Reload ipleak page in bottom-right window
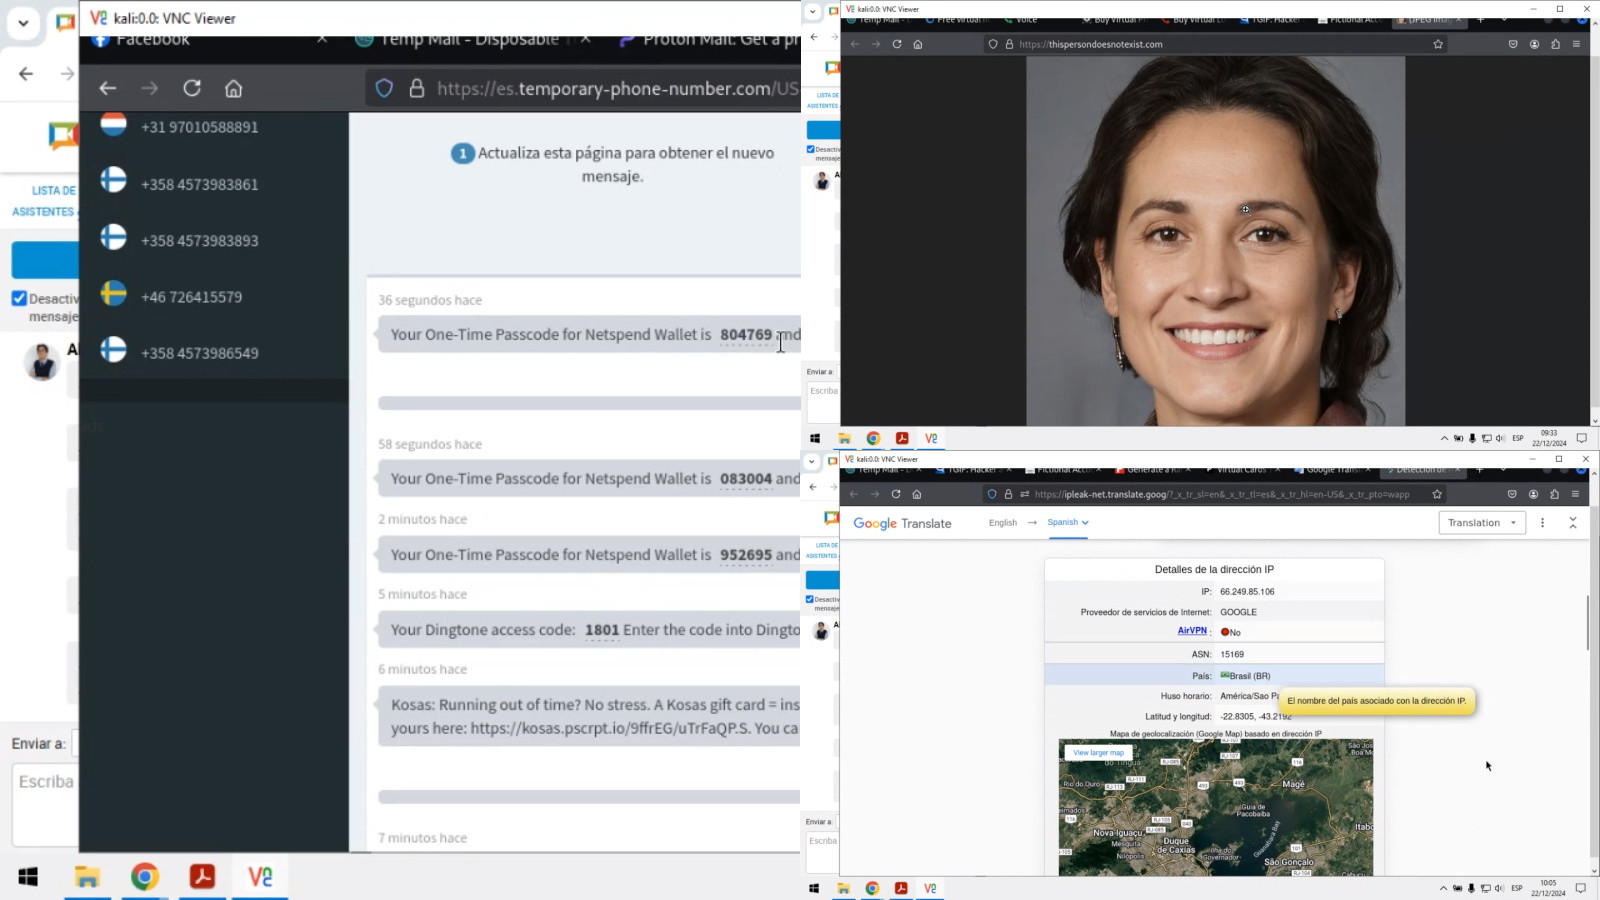The height and width of the screenshot is (900, 1600). tap(896, 494)
